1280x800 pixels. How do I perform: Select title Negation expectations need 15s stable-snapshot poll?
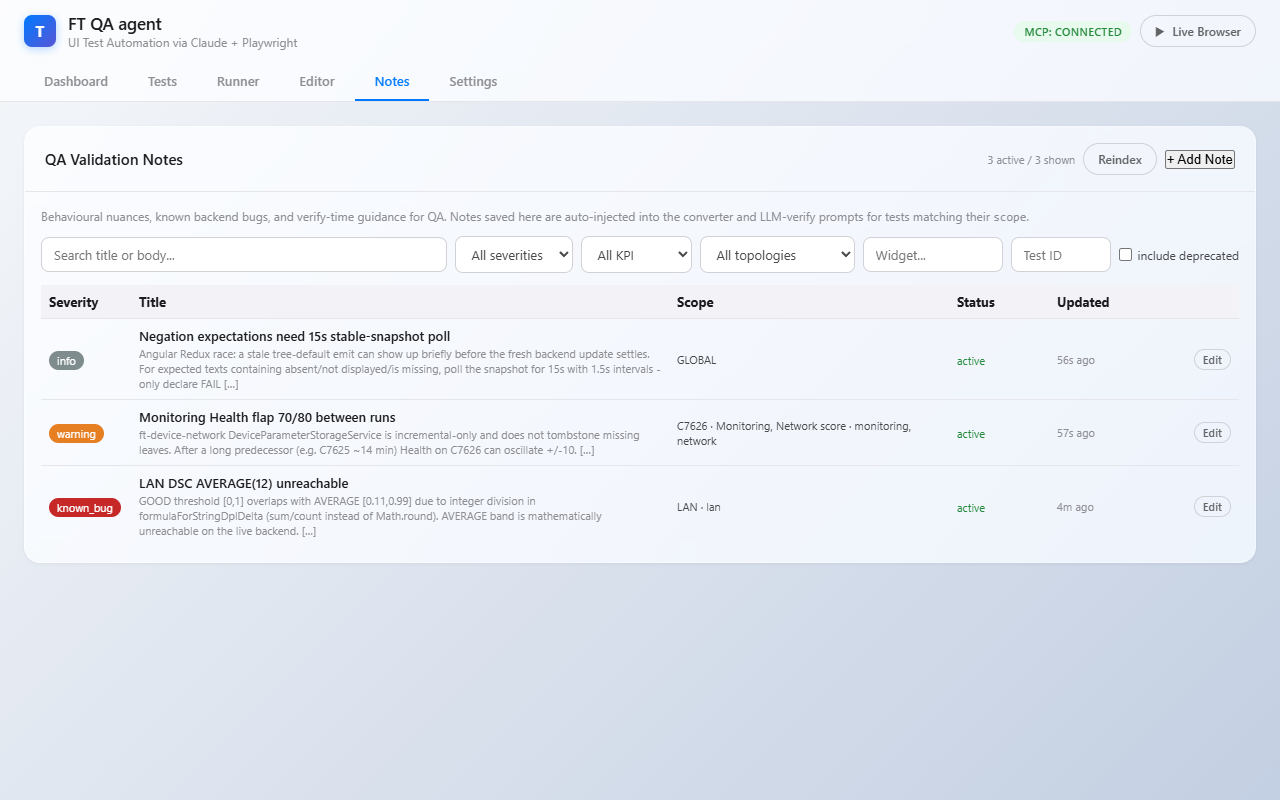[x=295, y=337]
